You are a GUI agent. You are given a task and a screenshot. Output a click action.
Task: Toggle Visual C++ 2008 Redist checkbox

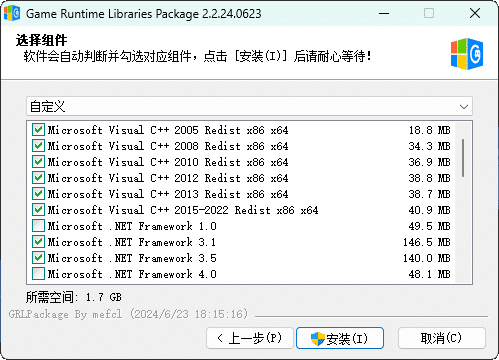pyautogui.click(x=38, y=146)
